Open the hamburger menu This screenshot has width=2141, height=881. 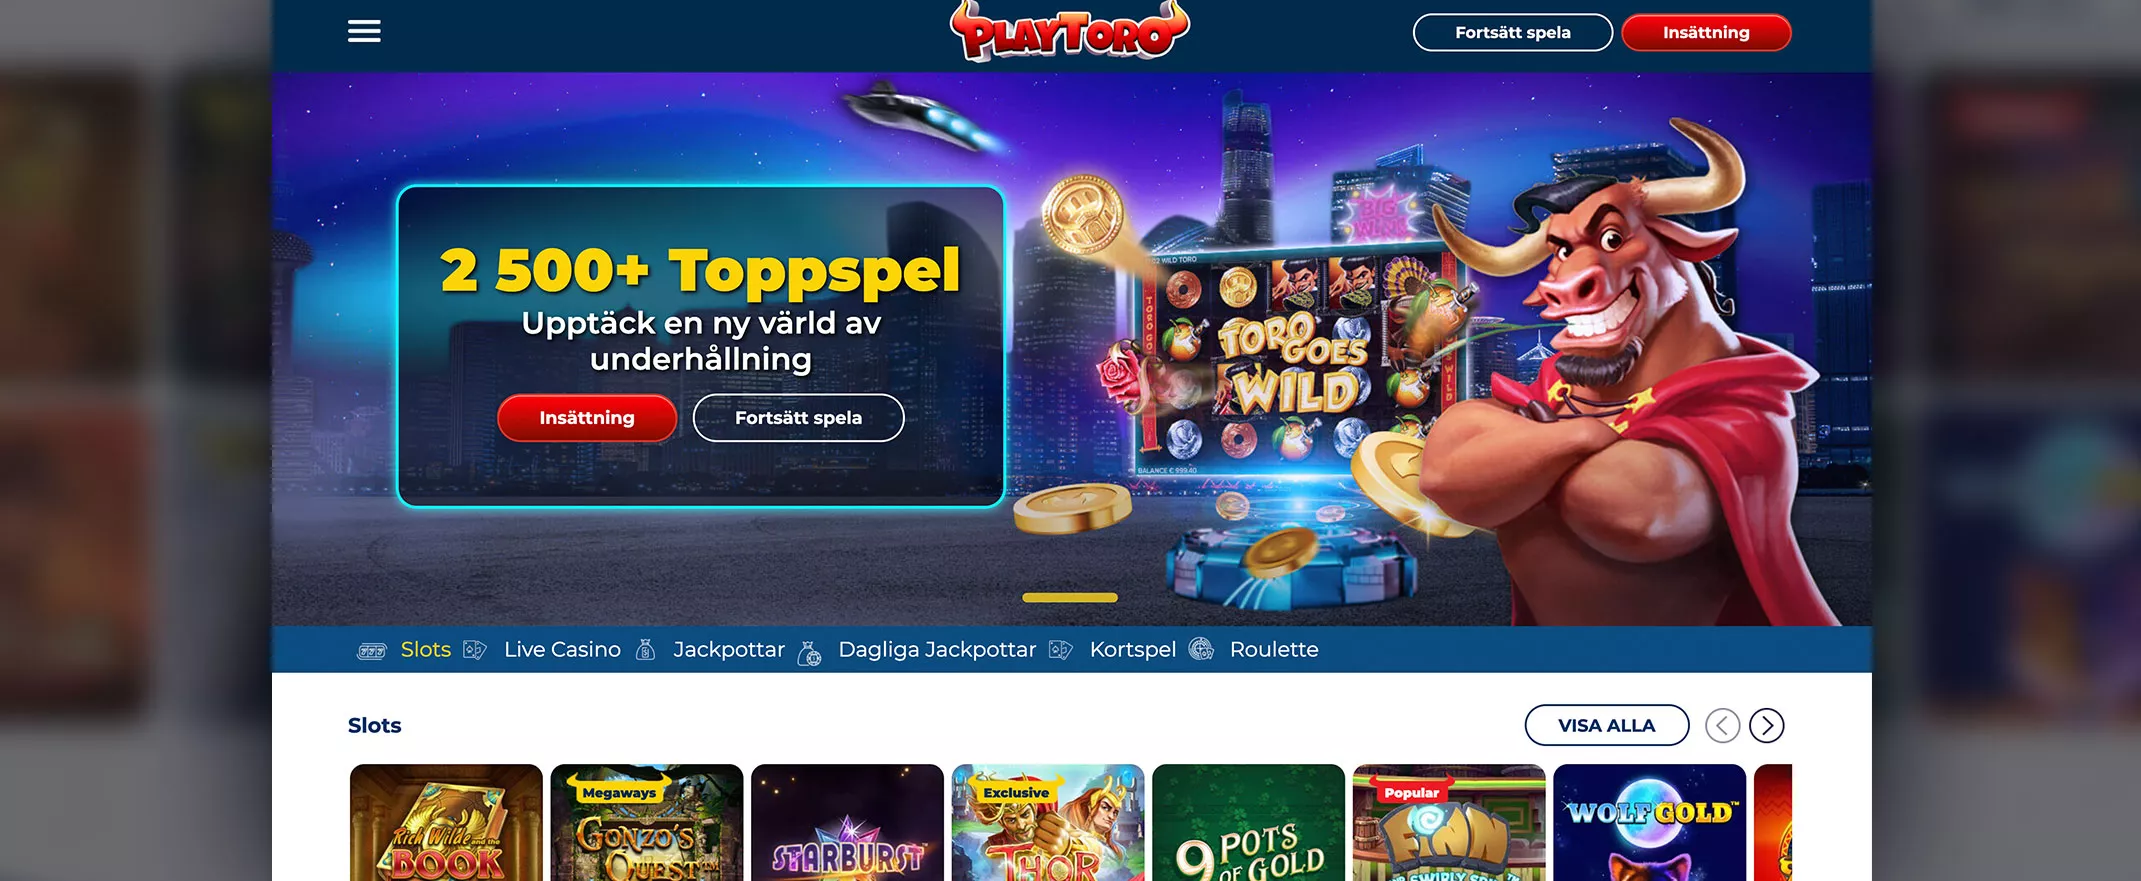click(364, 32)
